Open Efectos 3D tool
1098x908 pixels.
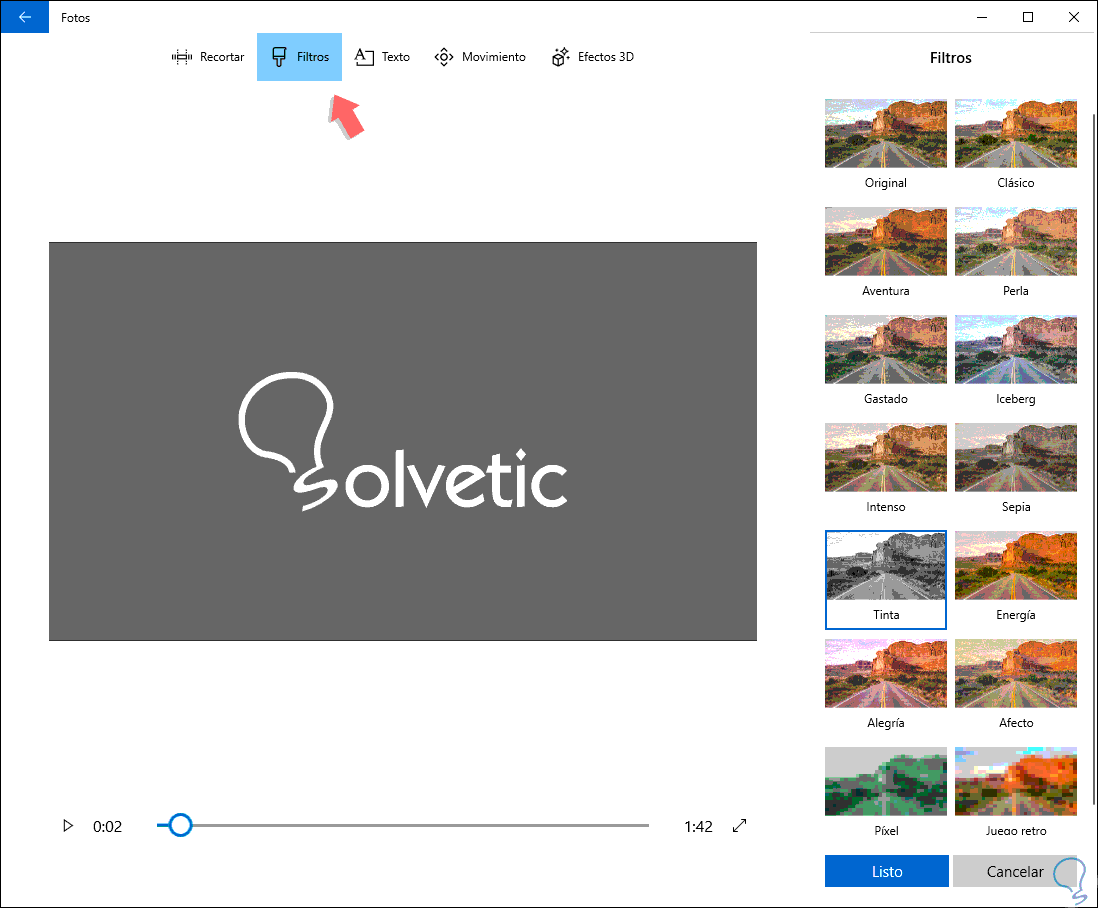pos(592,57)
